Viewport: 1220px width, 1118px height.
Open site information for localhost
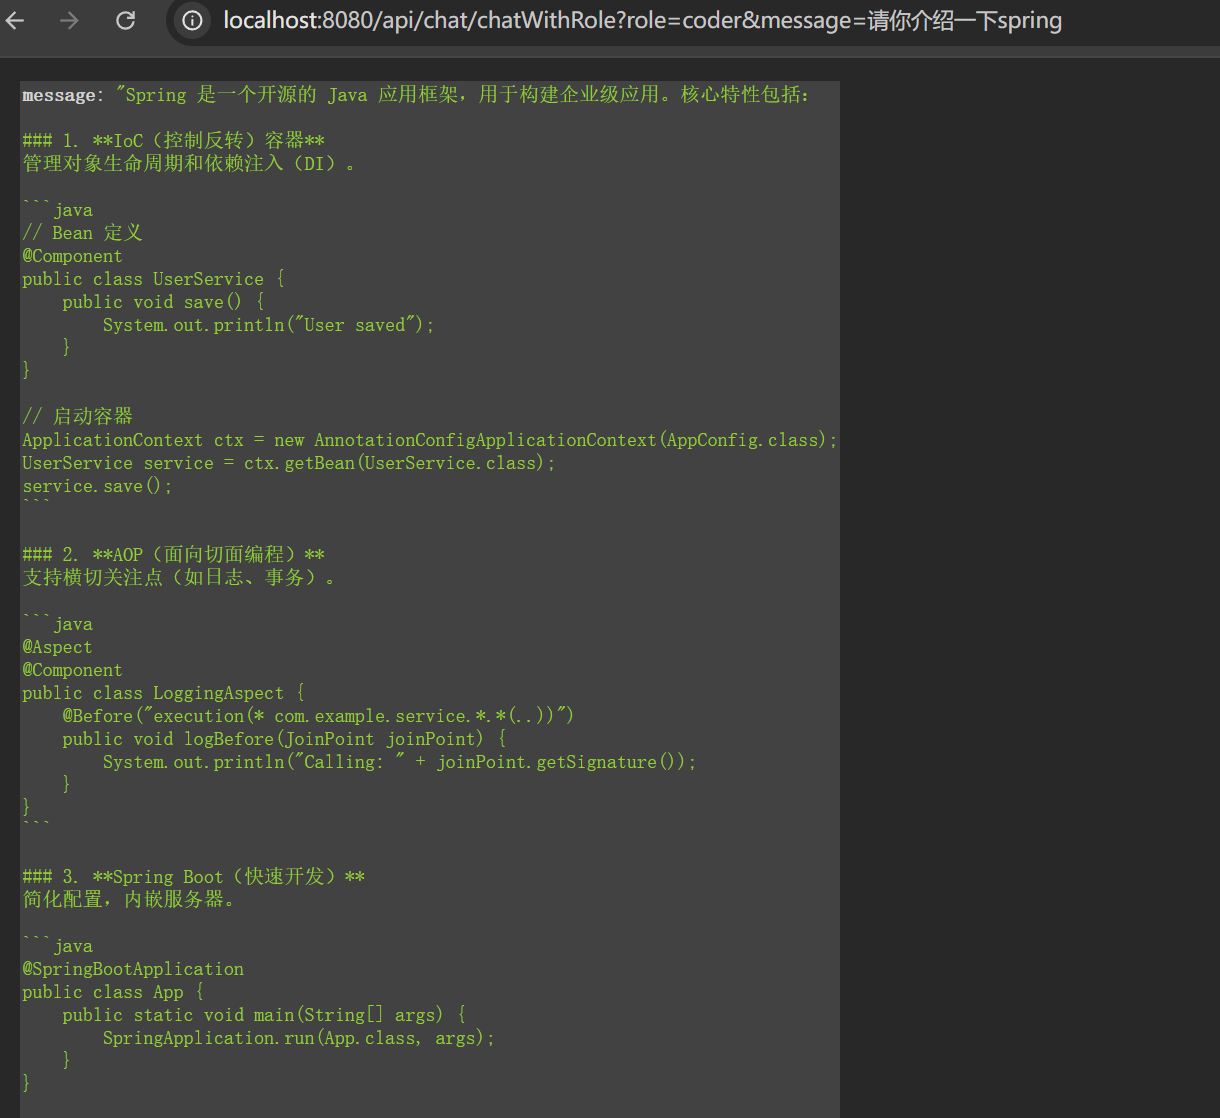191,19
